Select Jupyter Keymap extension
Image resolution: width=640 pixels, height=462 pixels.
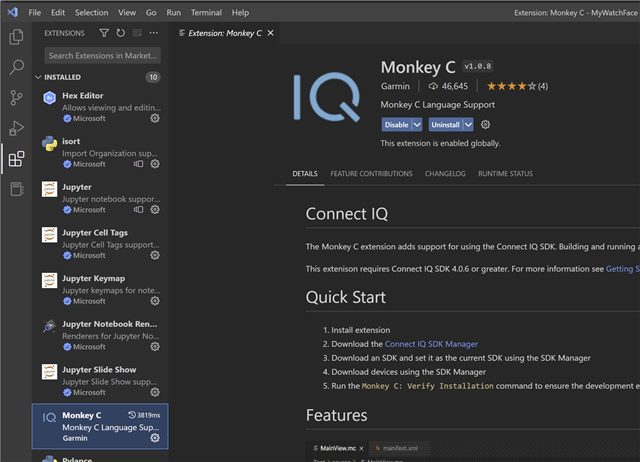coord(100,290)
